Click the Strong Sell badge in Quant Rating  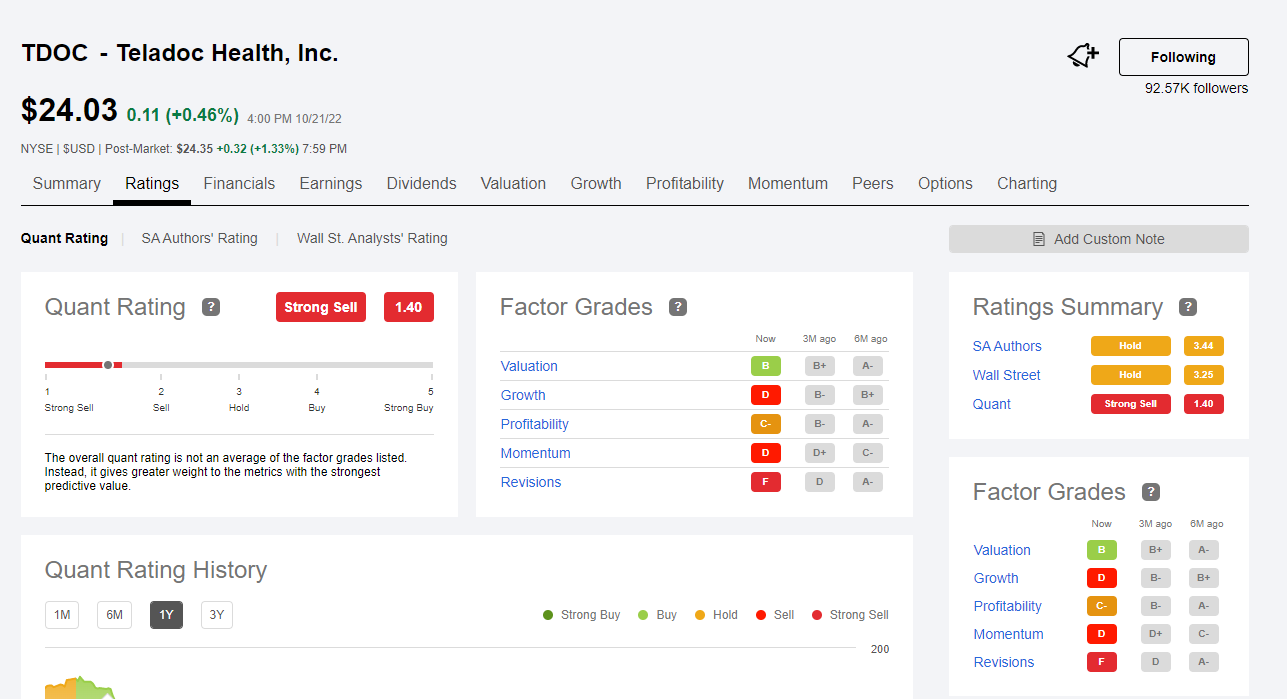321,307
